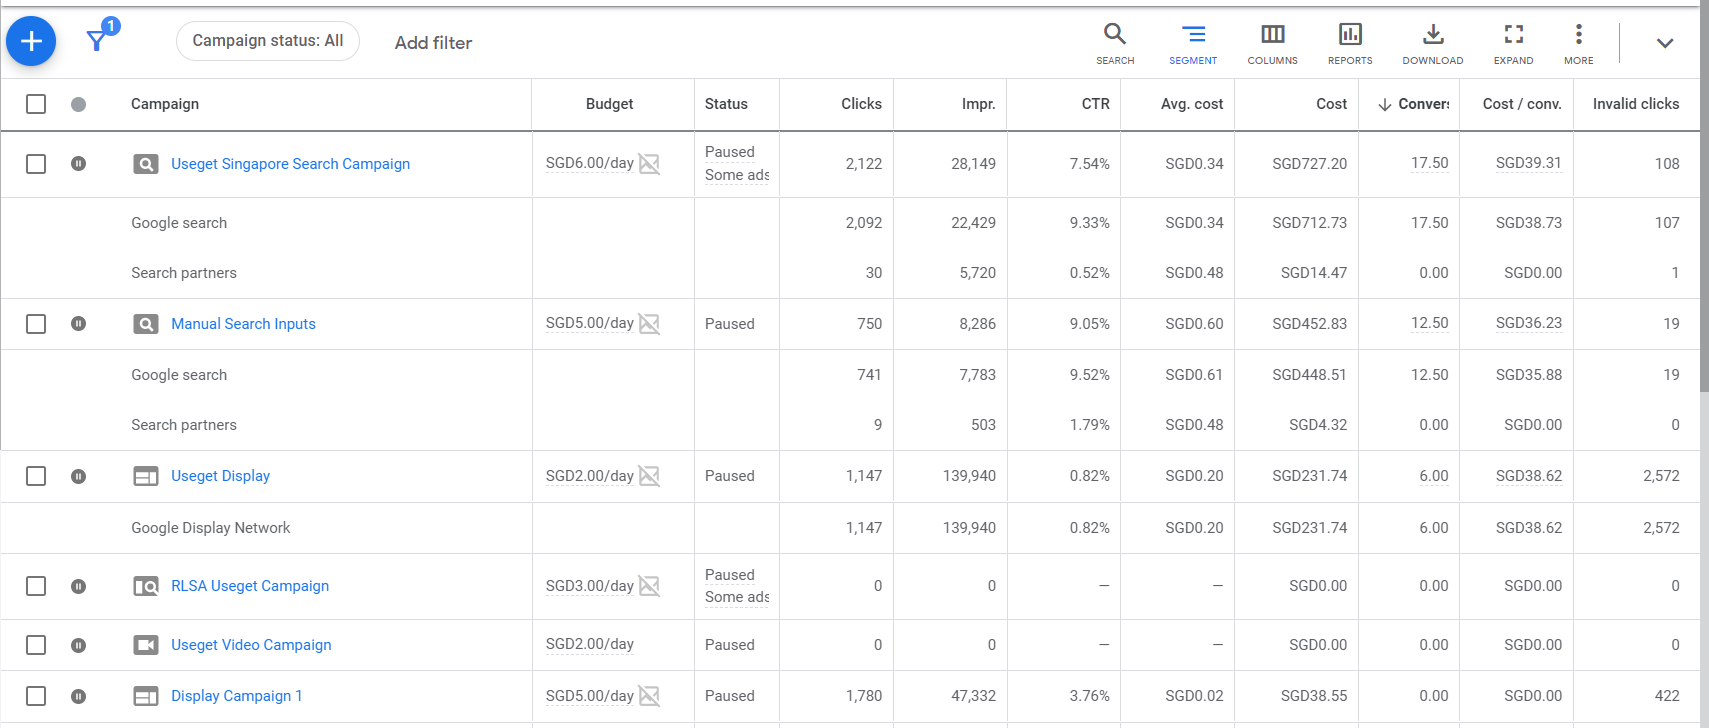
Task: Click Paused Some ads status of RLSA campaign
Action: coord(737,586)
